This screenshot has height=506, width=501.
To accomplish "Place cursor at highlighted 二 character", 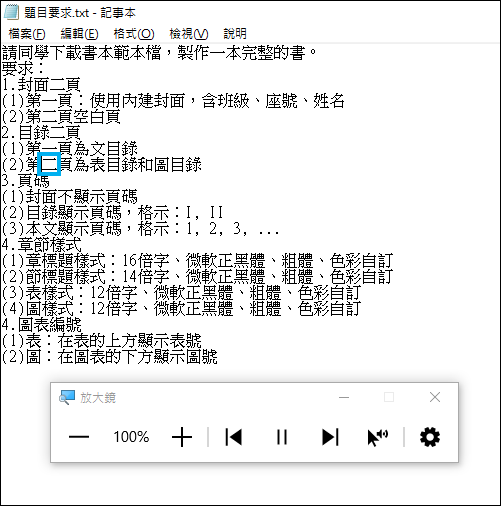I will [x=49, y=164].
